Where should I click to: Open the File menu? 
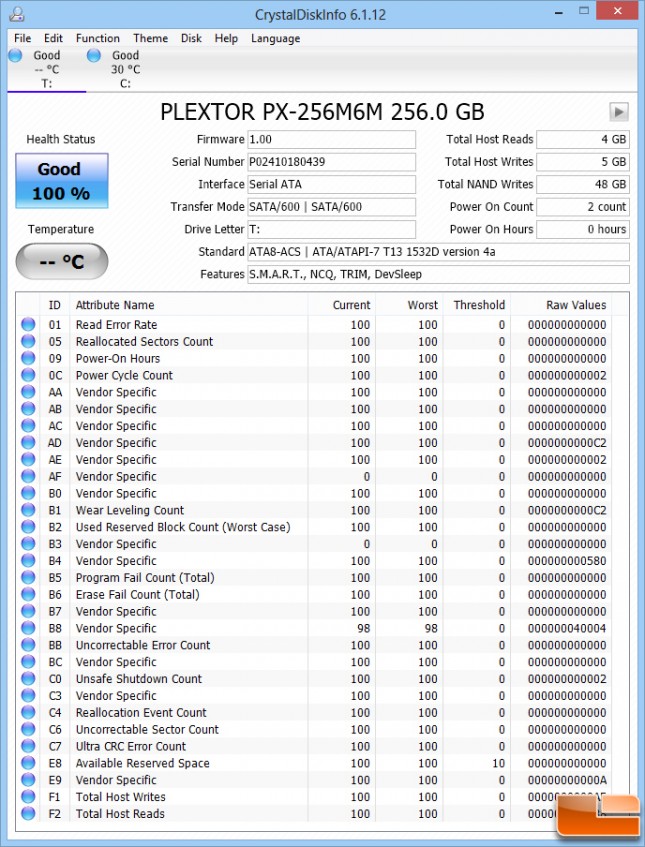point(22,38)
